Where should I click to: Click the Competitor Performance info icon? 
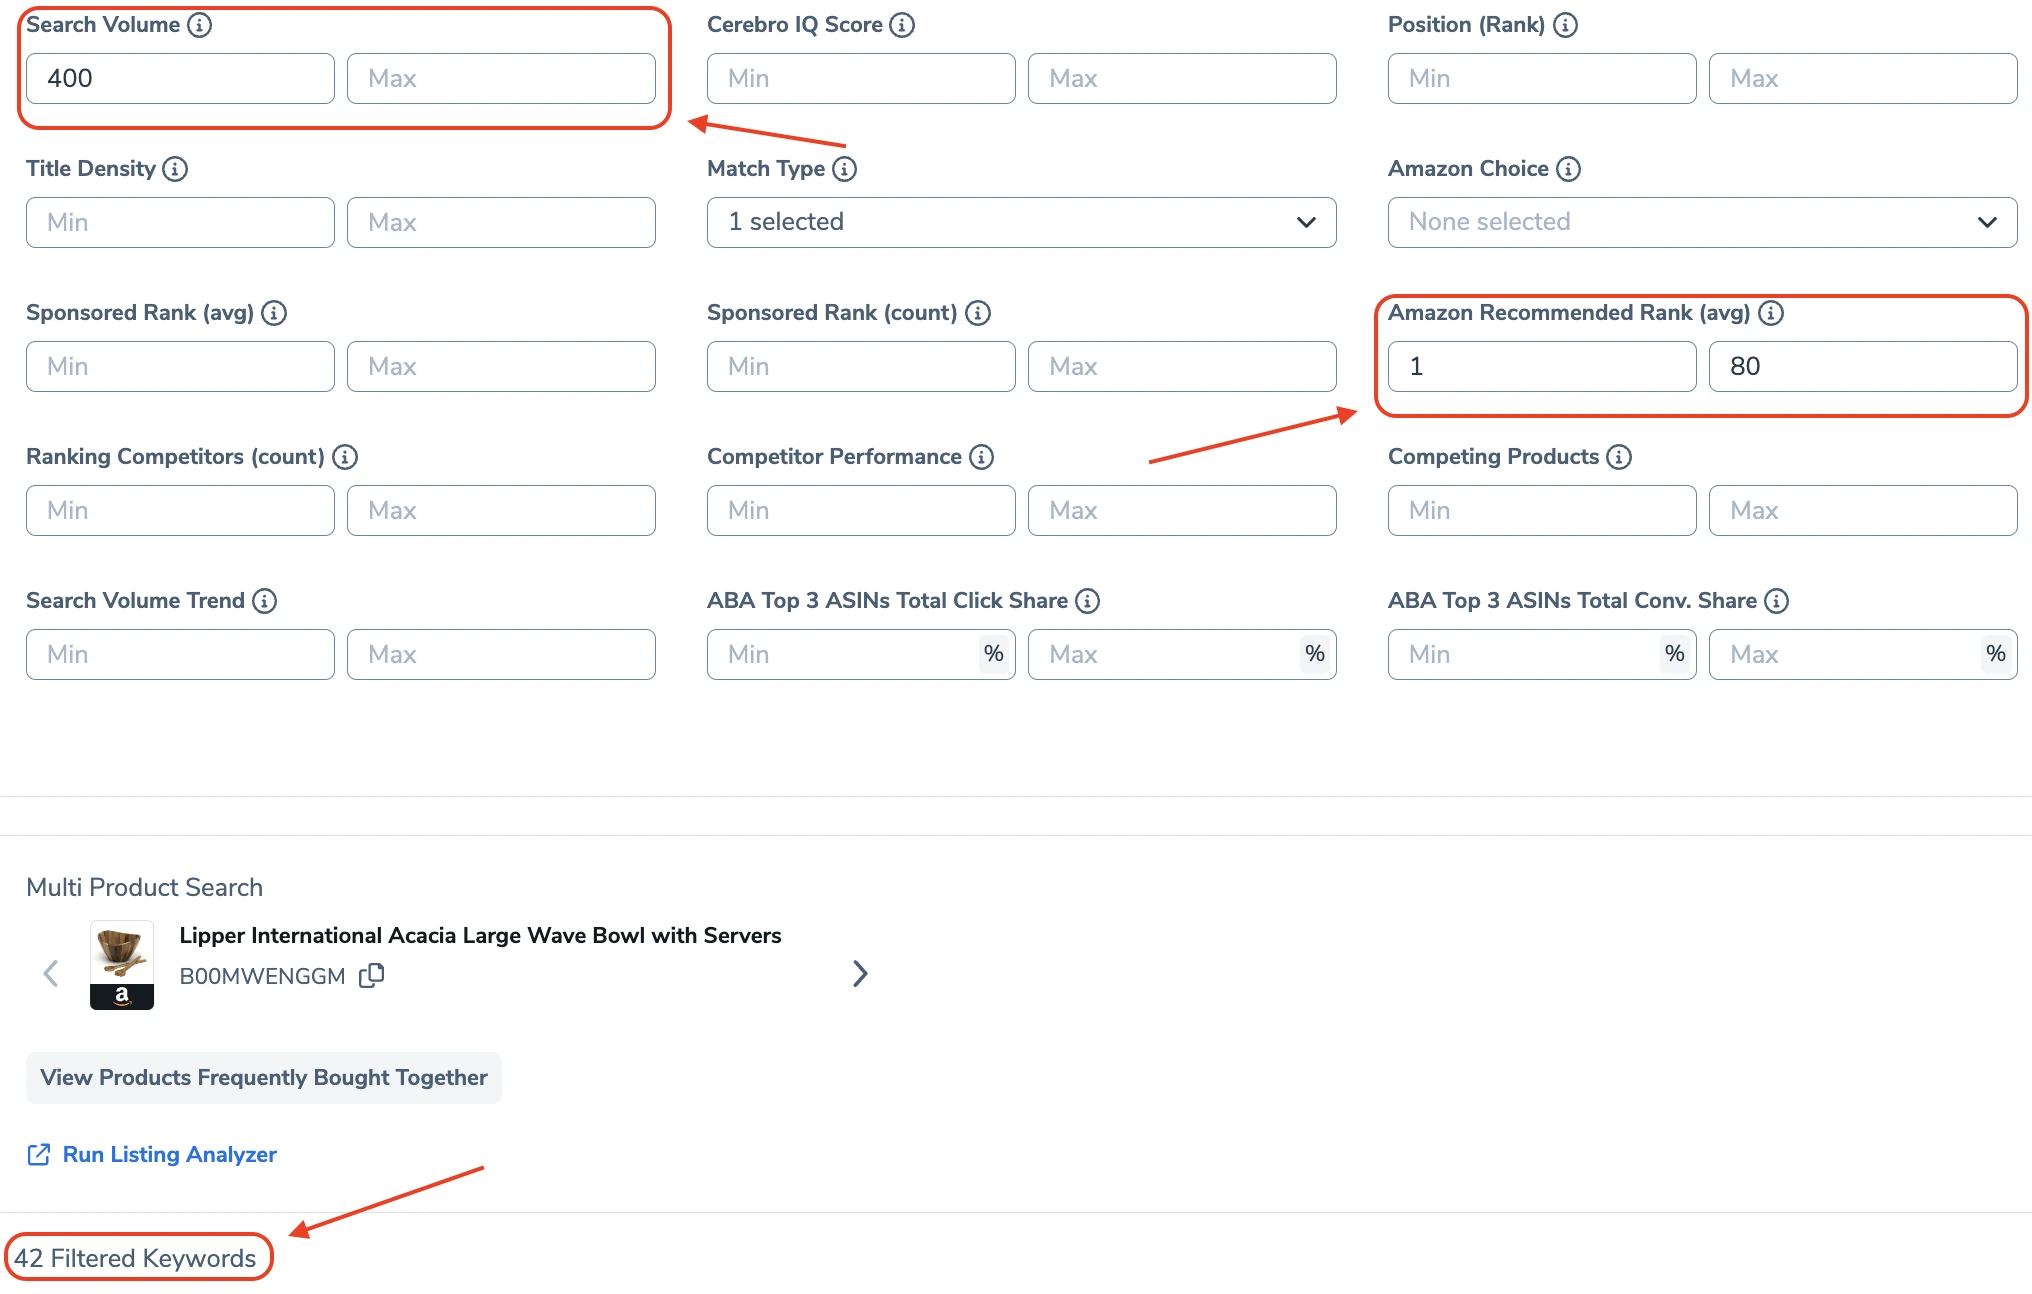coord(981,457)
